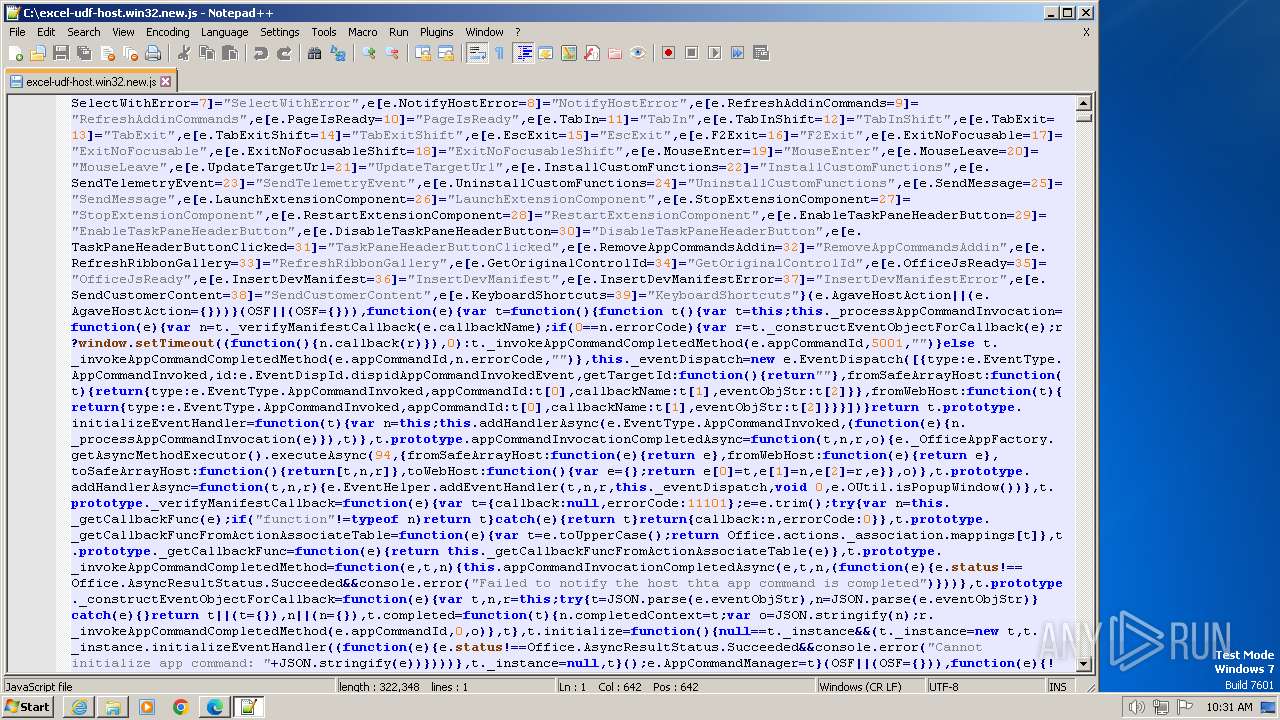Show the Document Map panel icon
This screenshot has height=720, width=1280.
569,53
